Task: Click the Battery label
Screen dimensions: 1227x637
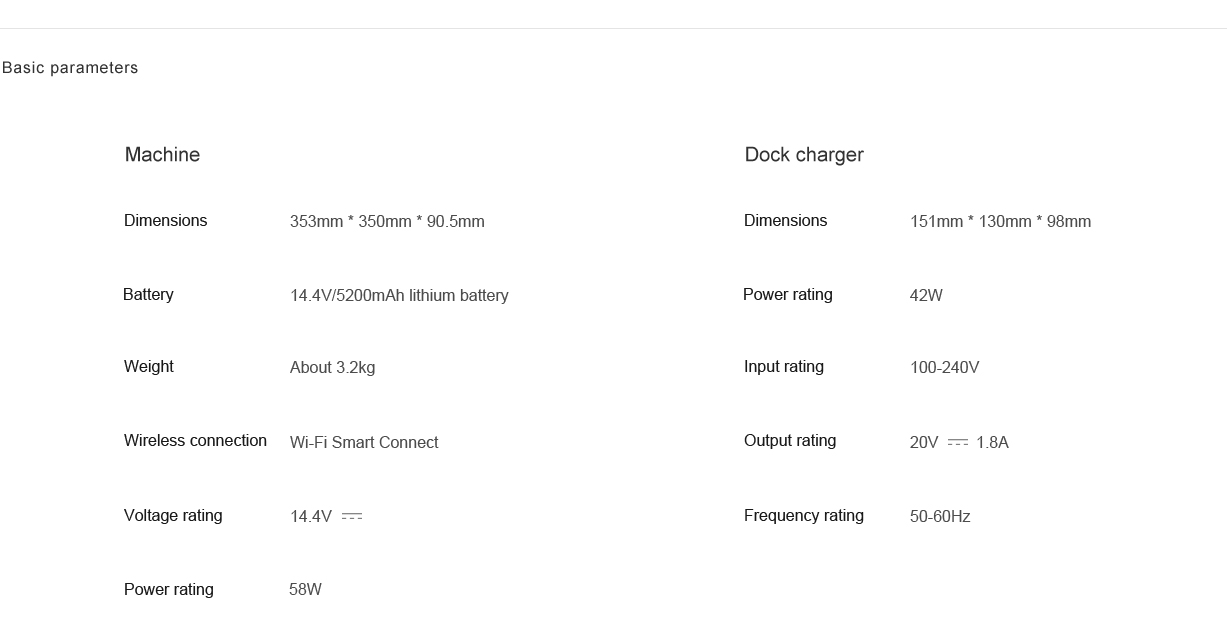Action: (x=148, y=295)
